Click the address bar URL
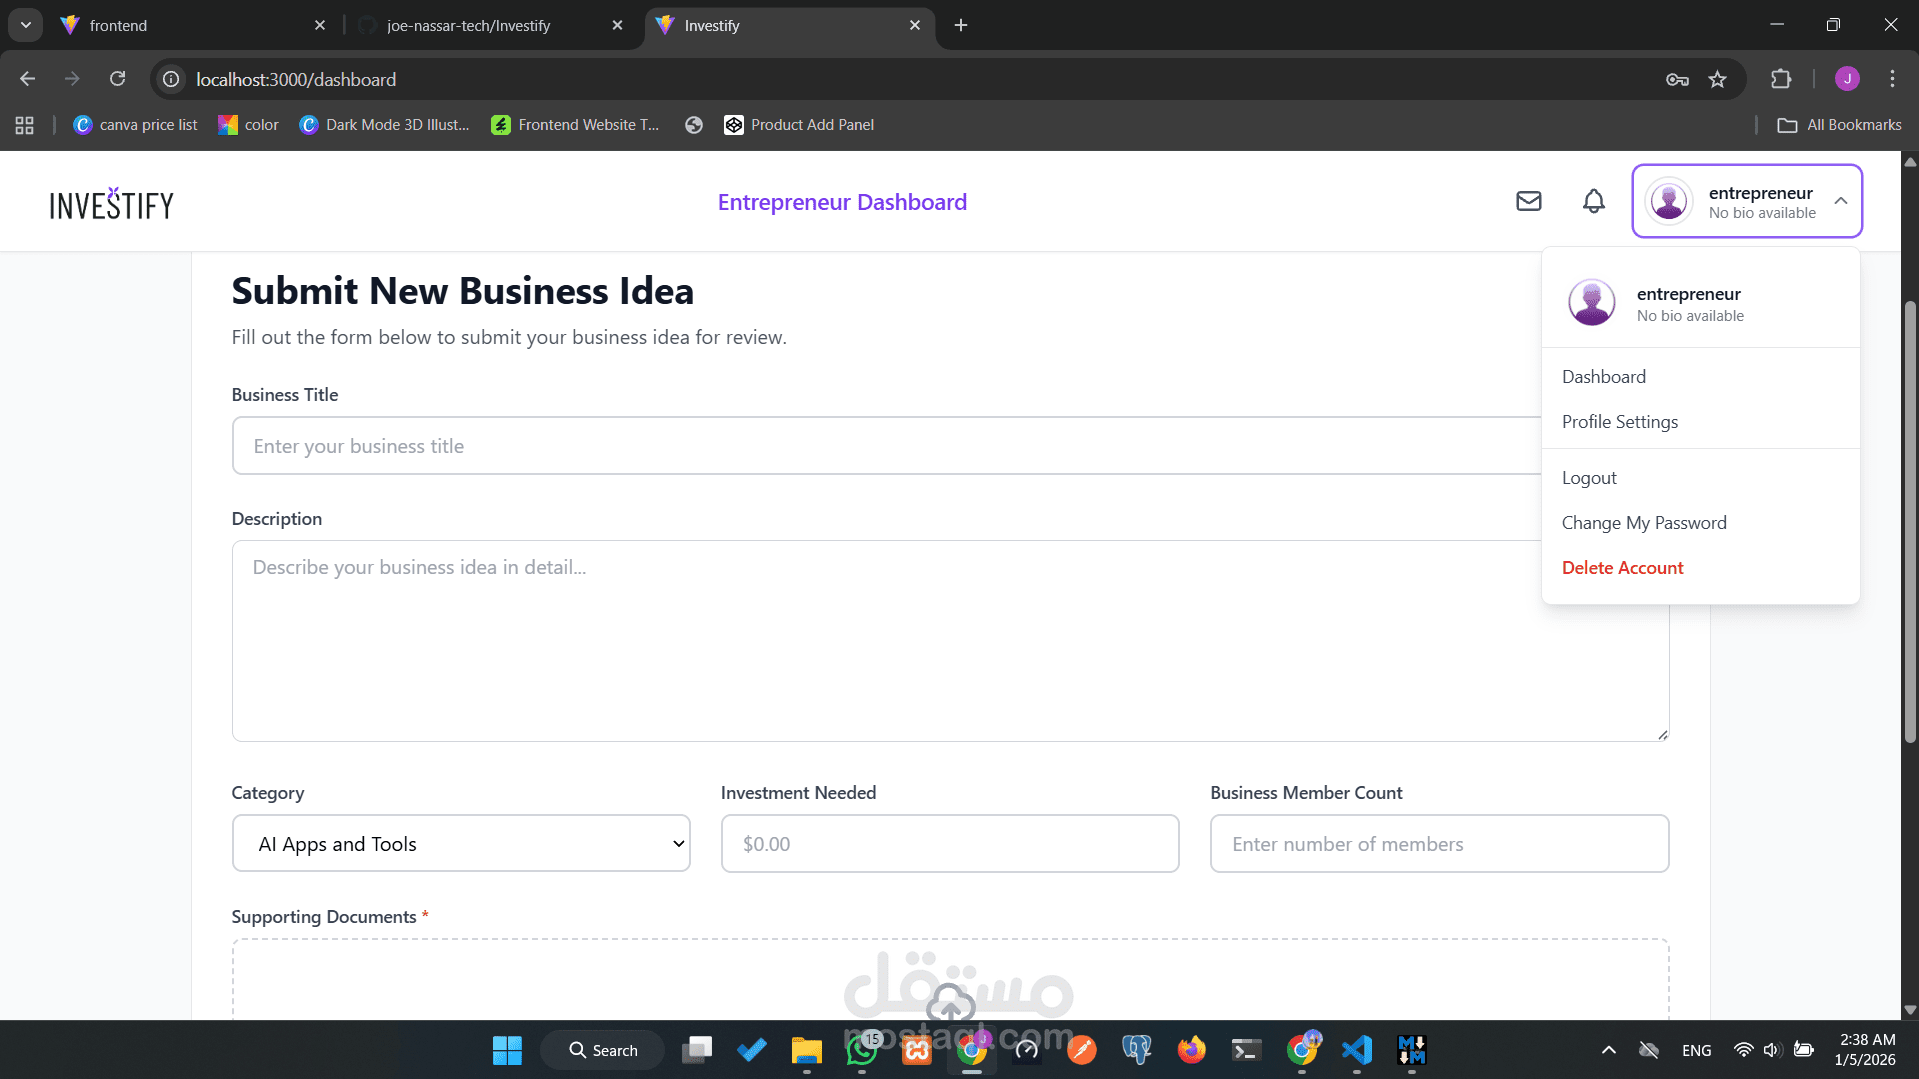 coord(296,79)
